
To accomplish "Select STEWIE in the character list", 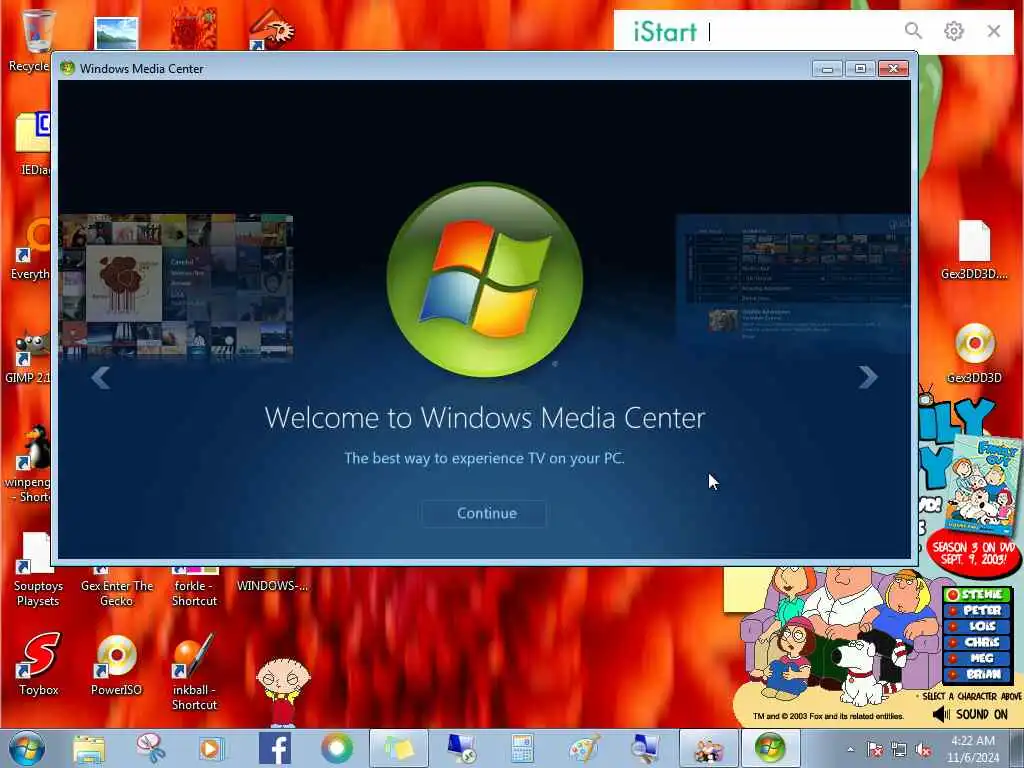I will pos(977,594).
